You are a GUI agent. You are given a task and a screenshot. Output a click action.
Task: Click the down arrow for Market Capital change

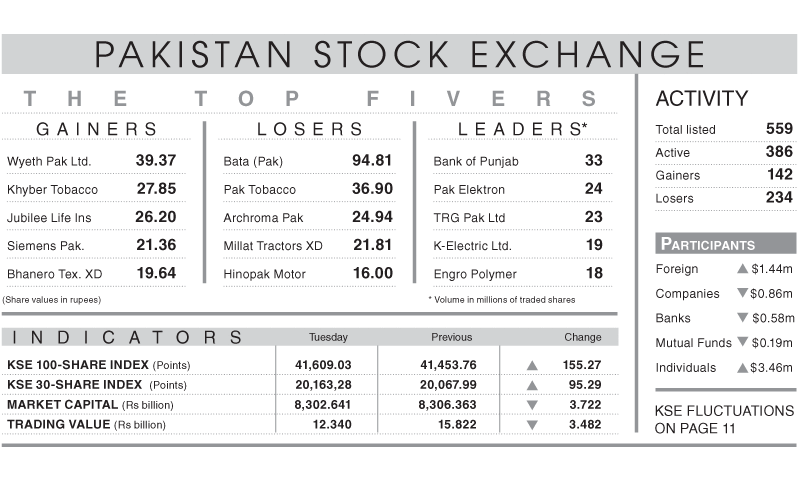point(532,405)
